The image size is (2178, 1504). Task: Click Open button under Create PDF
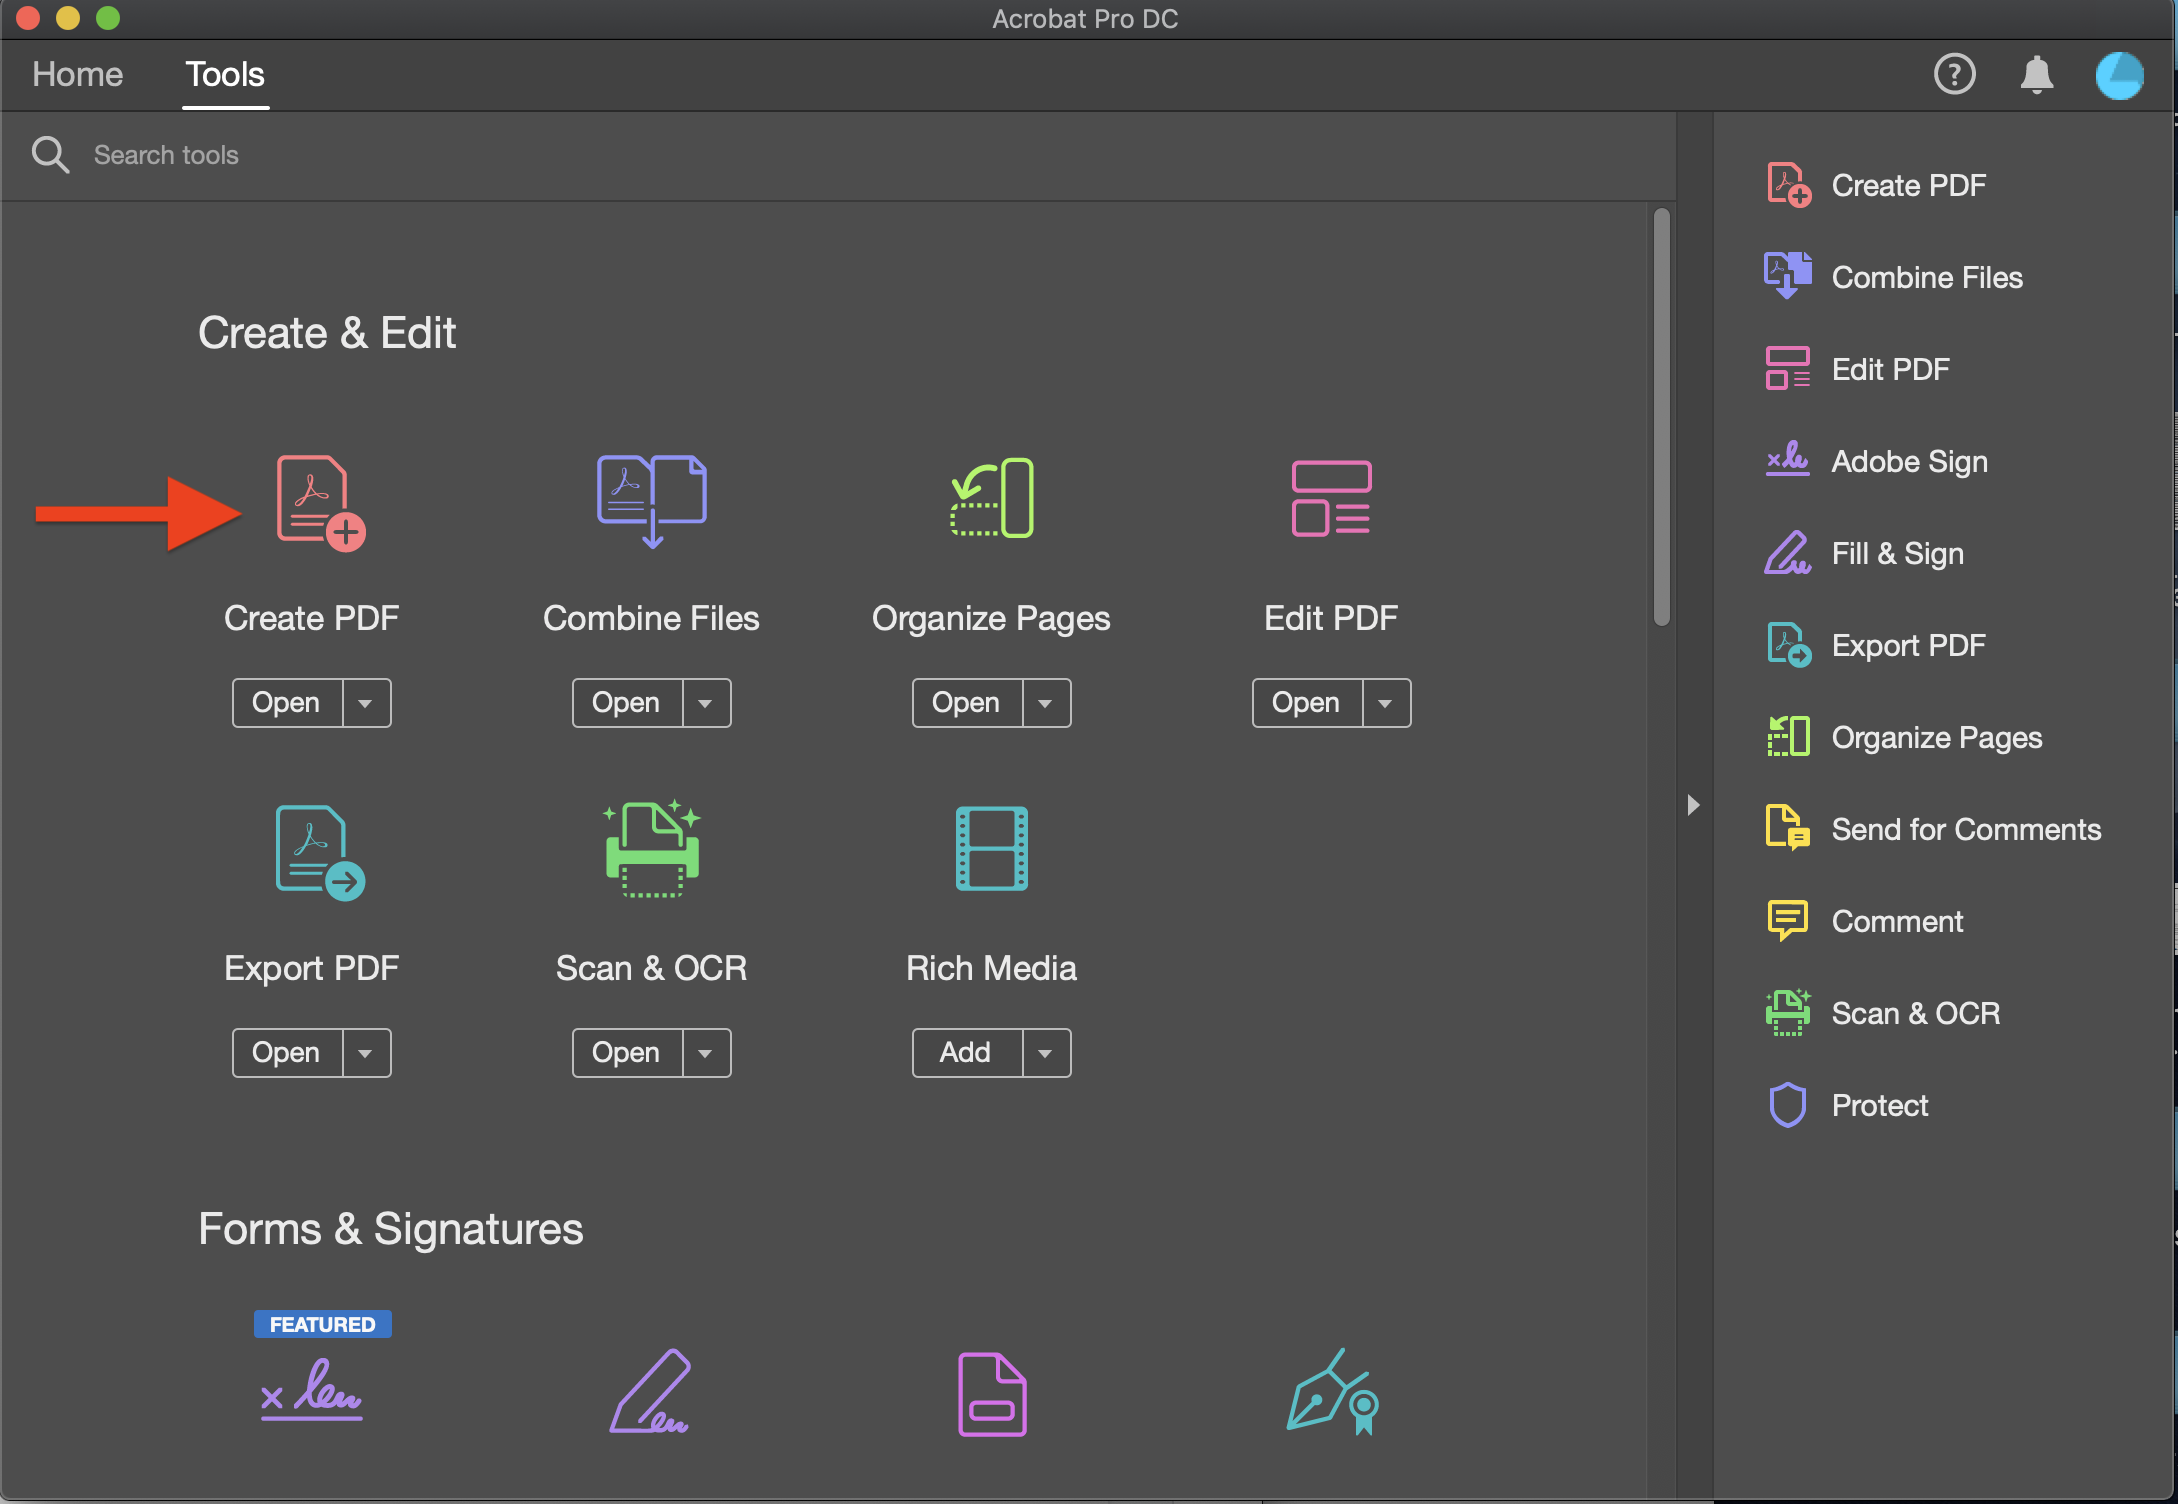pos(287,703)
